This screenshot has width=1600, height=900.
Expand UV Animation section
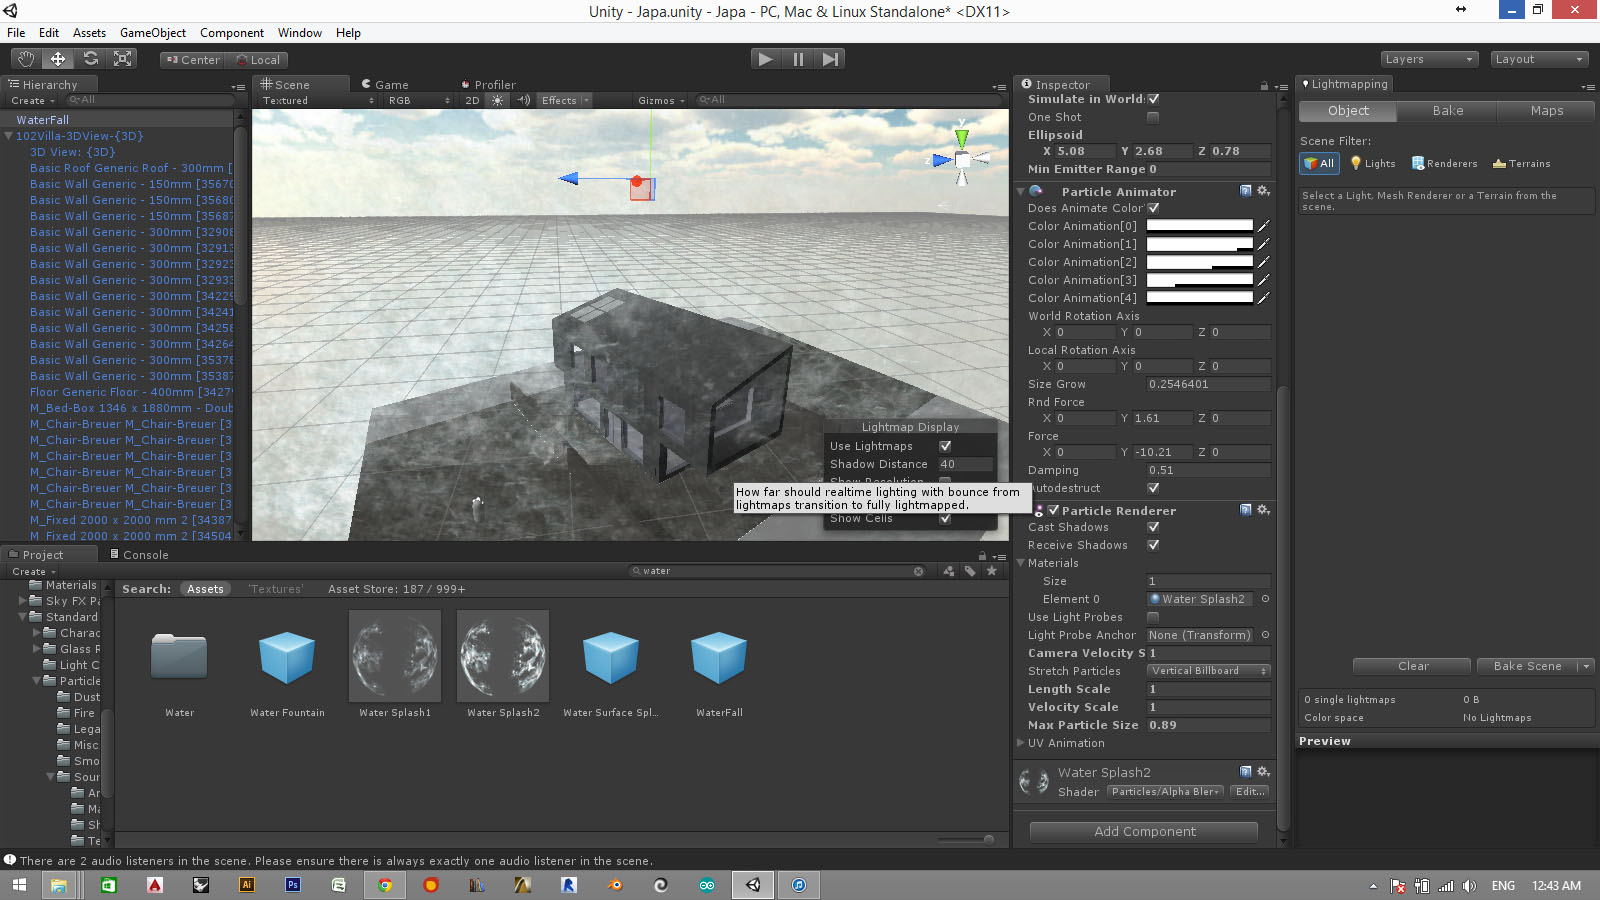(x=1020, y=743)
